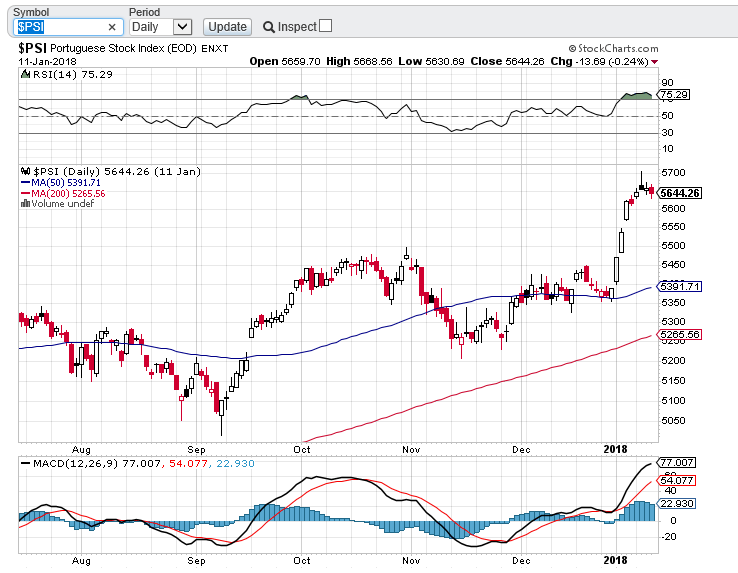Click the red MA(200) line swatch in legend
The height and width of the screenshot is (573, 738).
(x=25, y=194)
